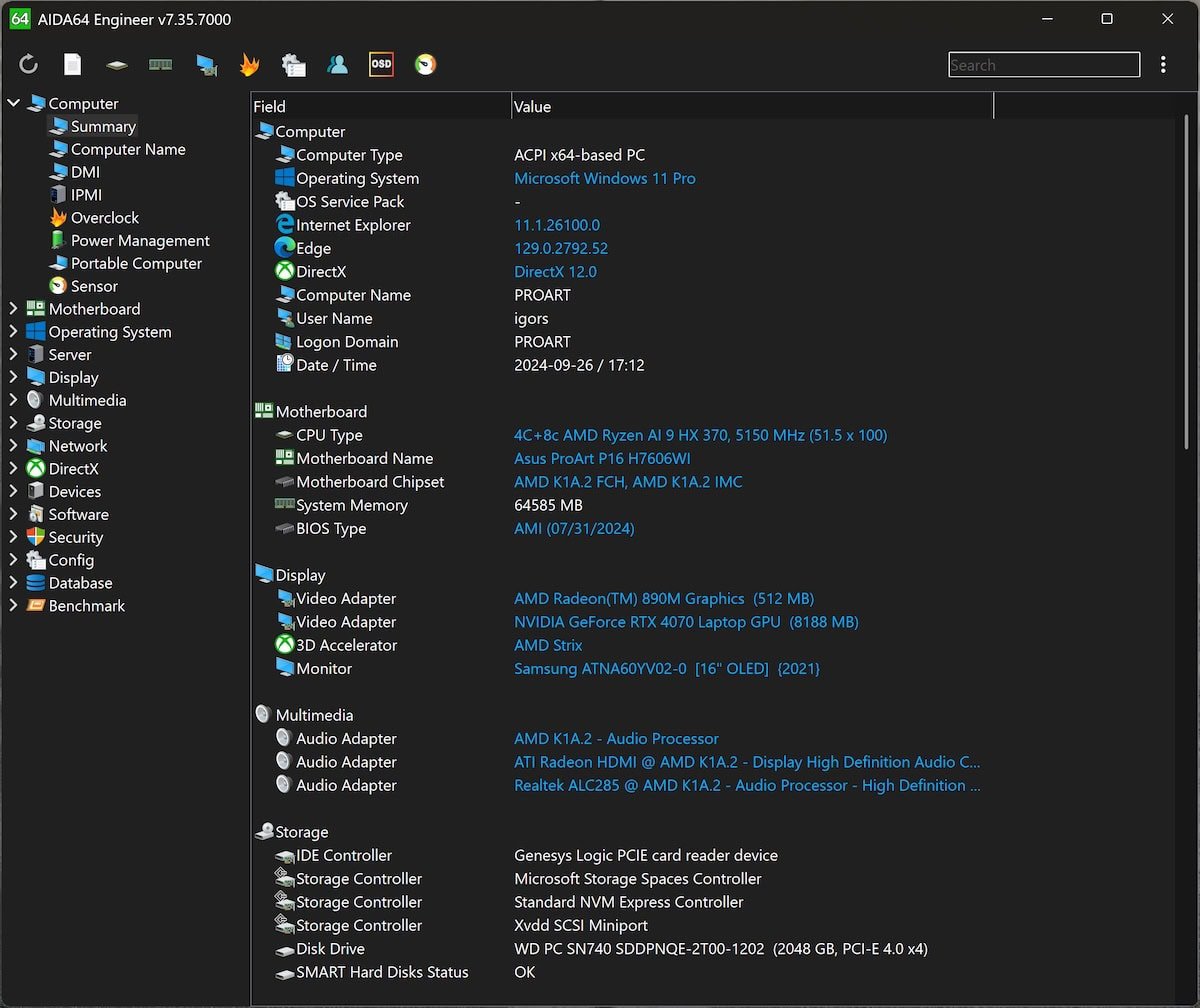Viewport: 1200px width, 1008px height.
Task: Open the AMD Ryzen AI 9 HX 370 link
Action: 700,435
